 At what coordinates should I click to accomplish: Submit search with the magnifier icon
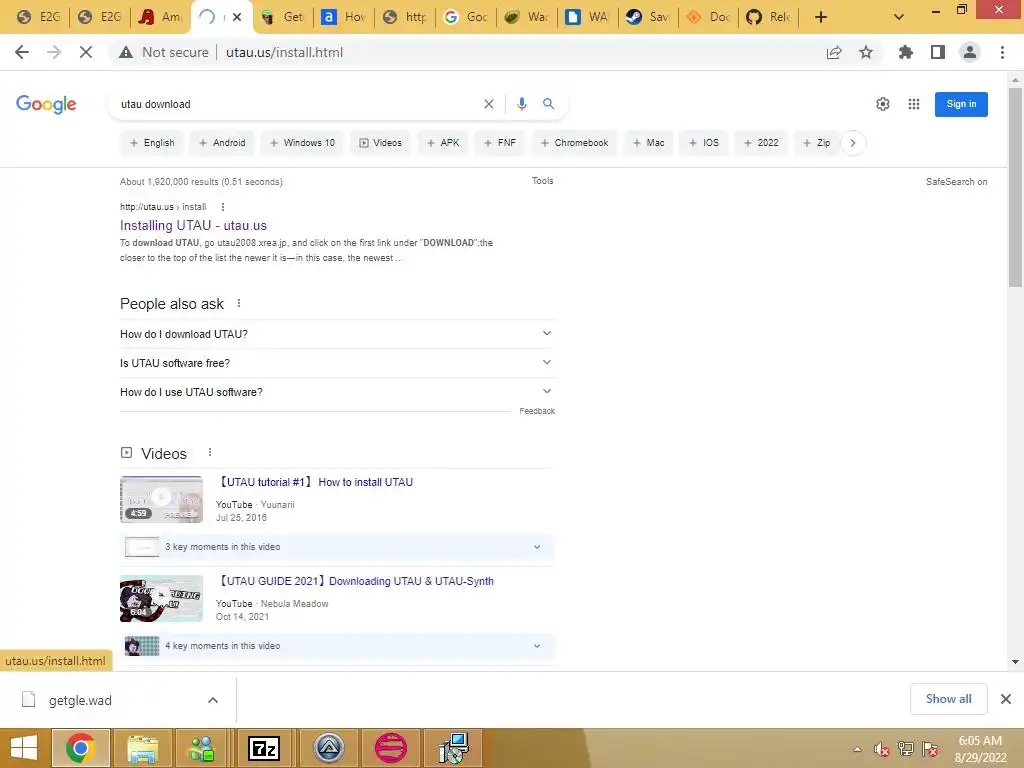(549, 104)
